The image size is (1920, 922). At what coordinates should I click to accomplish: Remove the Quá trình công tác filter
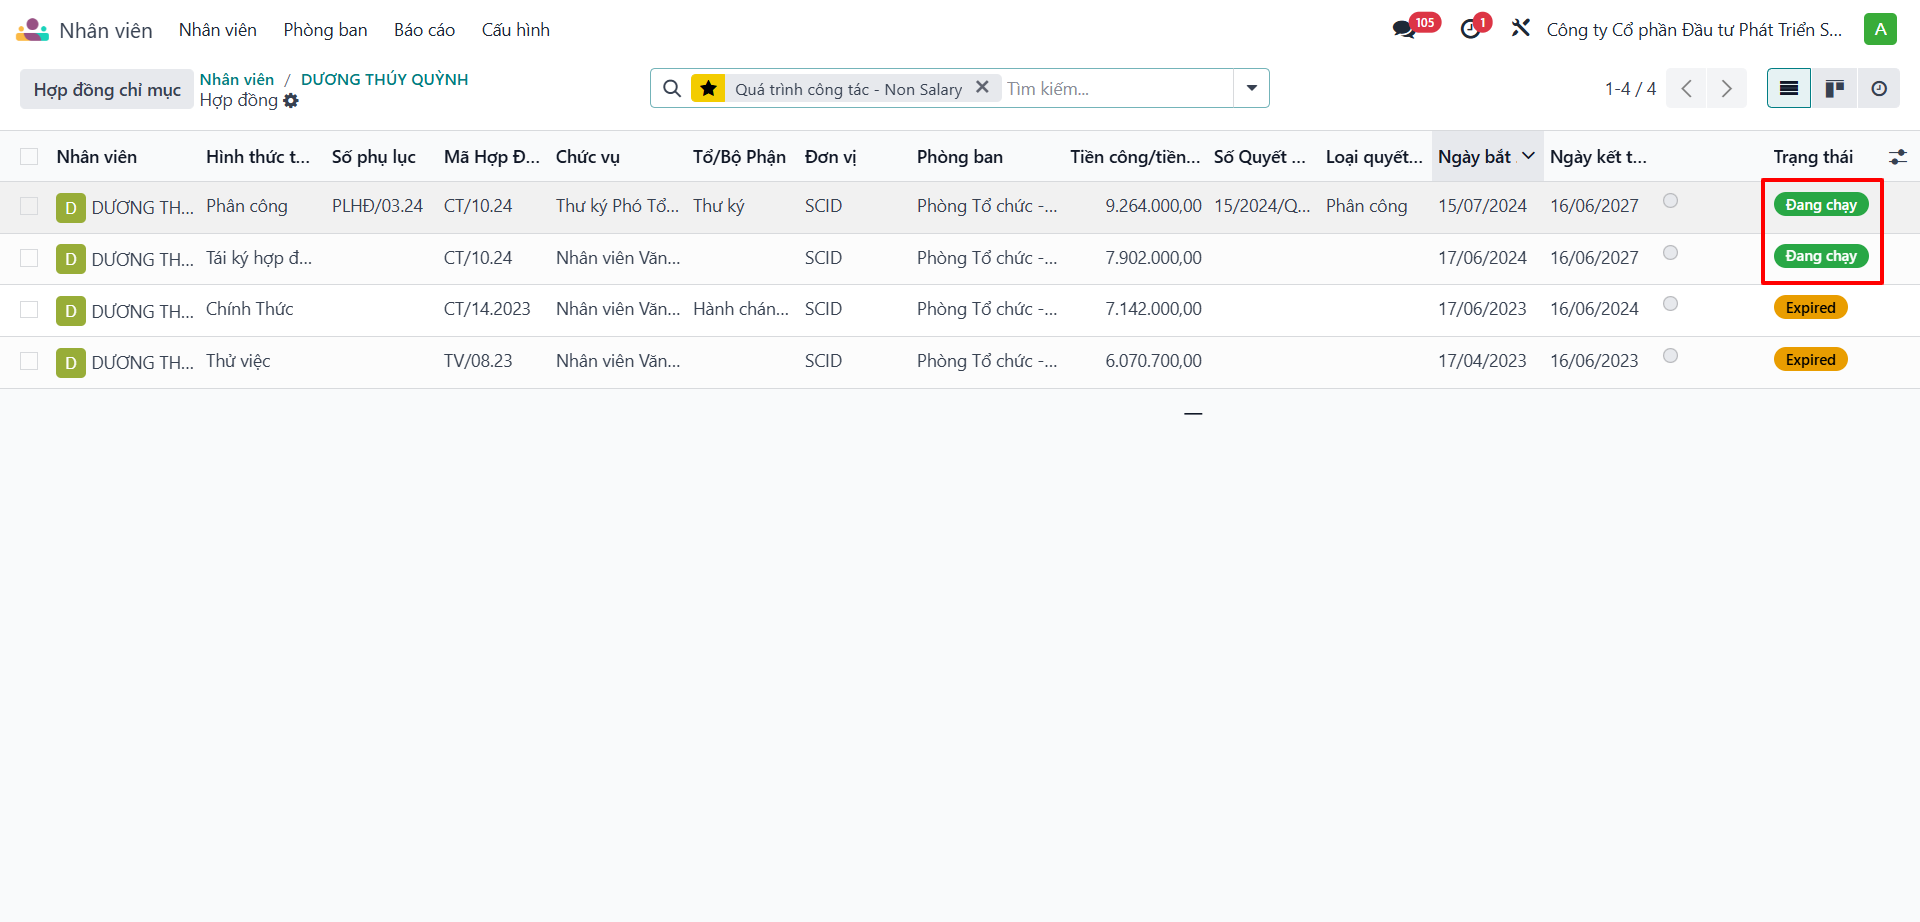tap(982, 88)
